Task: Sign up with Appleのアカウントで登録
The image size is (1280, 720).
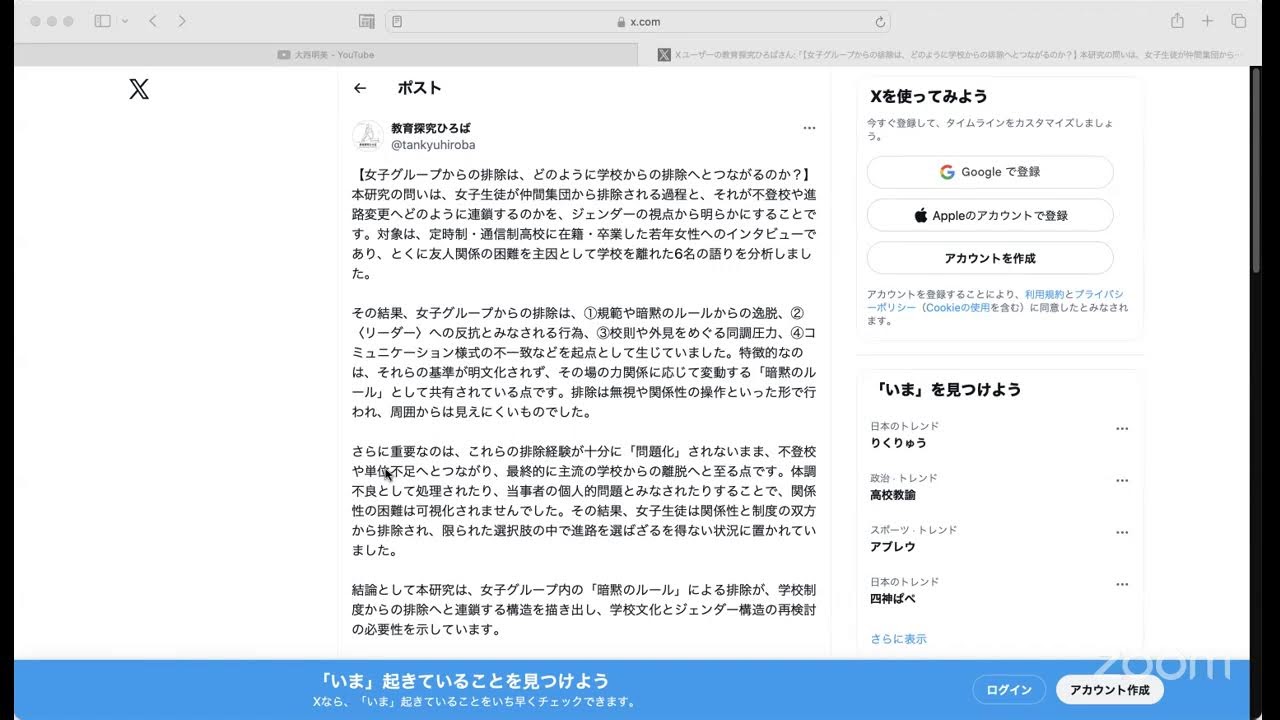Action: (x=990, y=215)
